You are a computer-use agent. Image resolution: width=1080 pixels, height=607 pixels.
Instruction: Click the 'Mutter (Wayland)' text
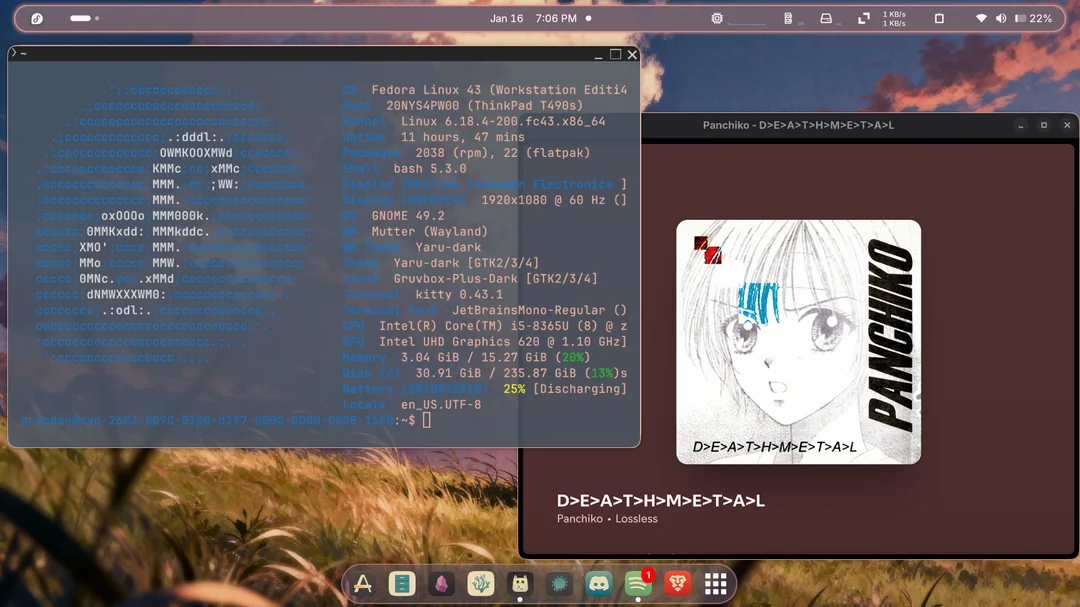429,232
